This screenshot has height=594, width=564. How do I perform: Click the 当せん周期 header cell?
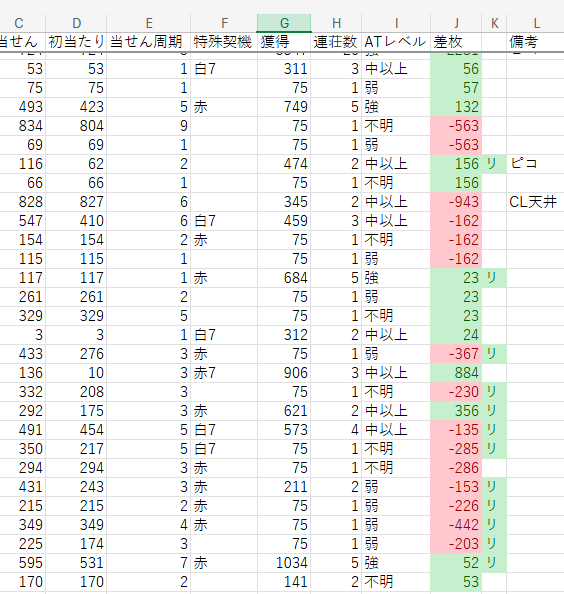coord(148,42)
